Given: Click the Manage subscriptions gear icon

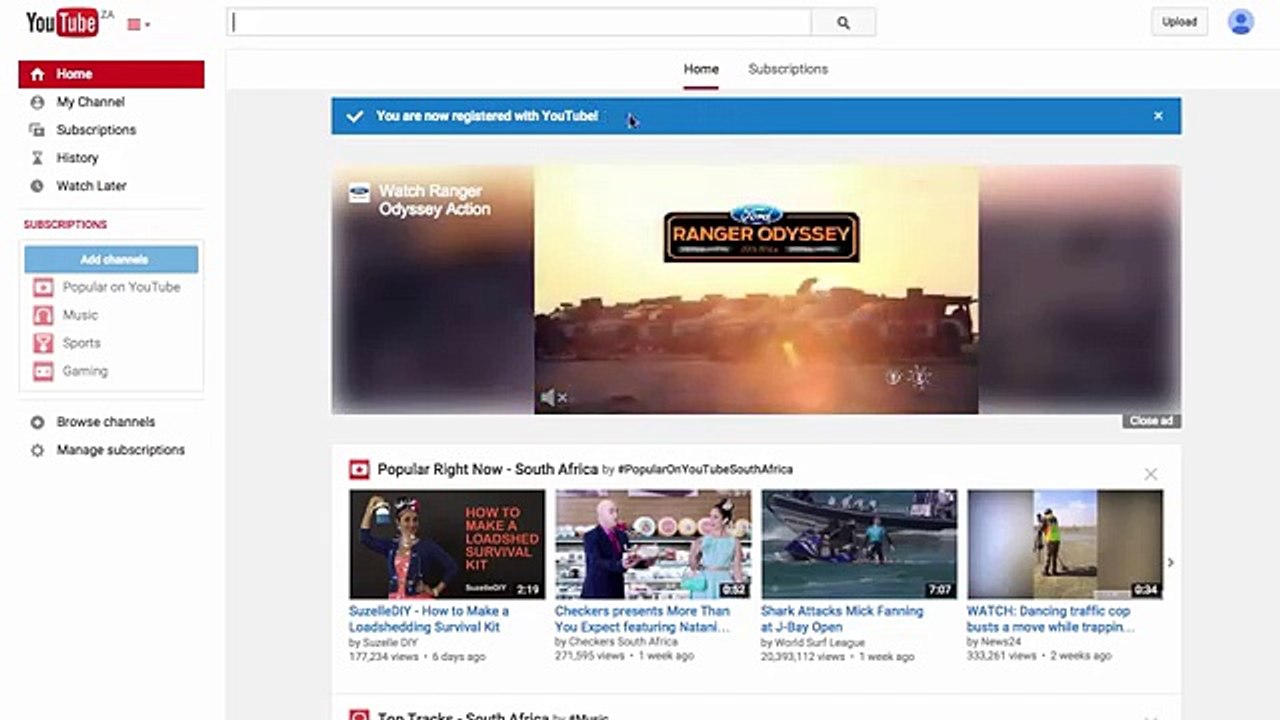Looking at the screenshot, I should [x=37, y=450].
